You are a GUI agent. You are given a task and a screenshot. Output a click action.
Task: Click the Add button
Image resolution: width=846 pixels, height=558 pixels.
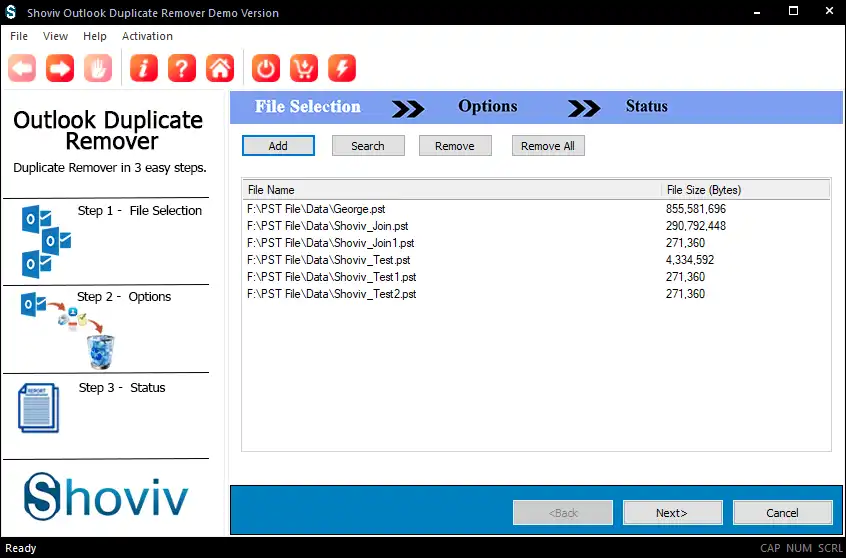pyautogui.click(x=278, y=146)
